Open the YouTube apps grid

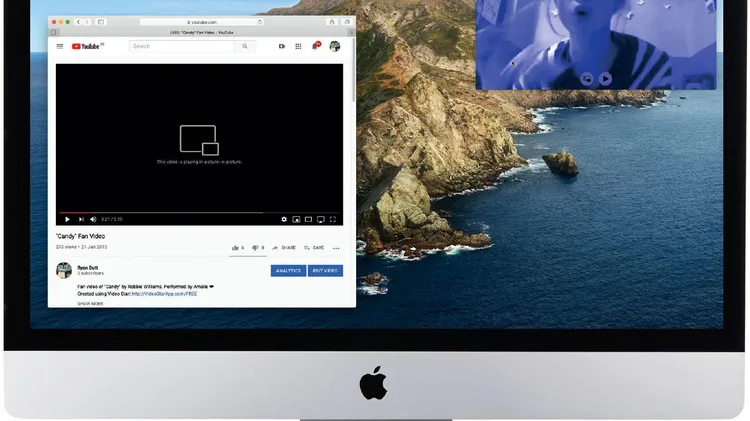click(298, 46)
